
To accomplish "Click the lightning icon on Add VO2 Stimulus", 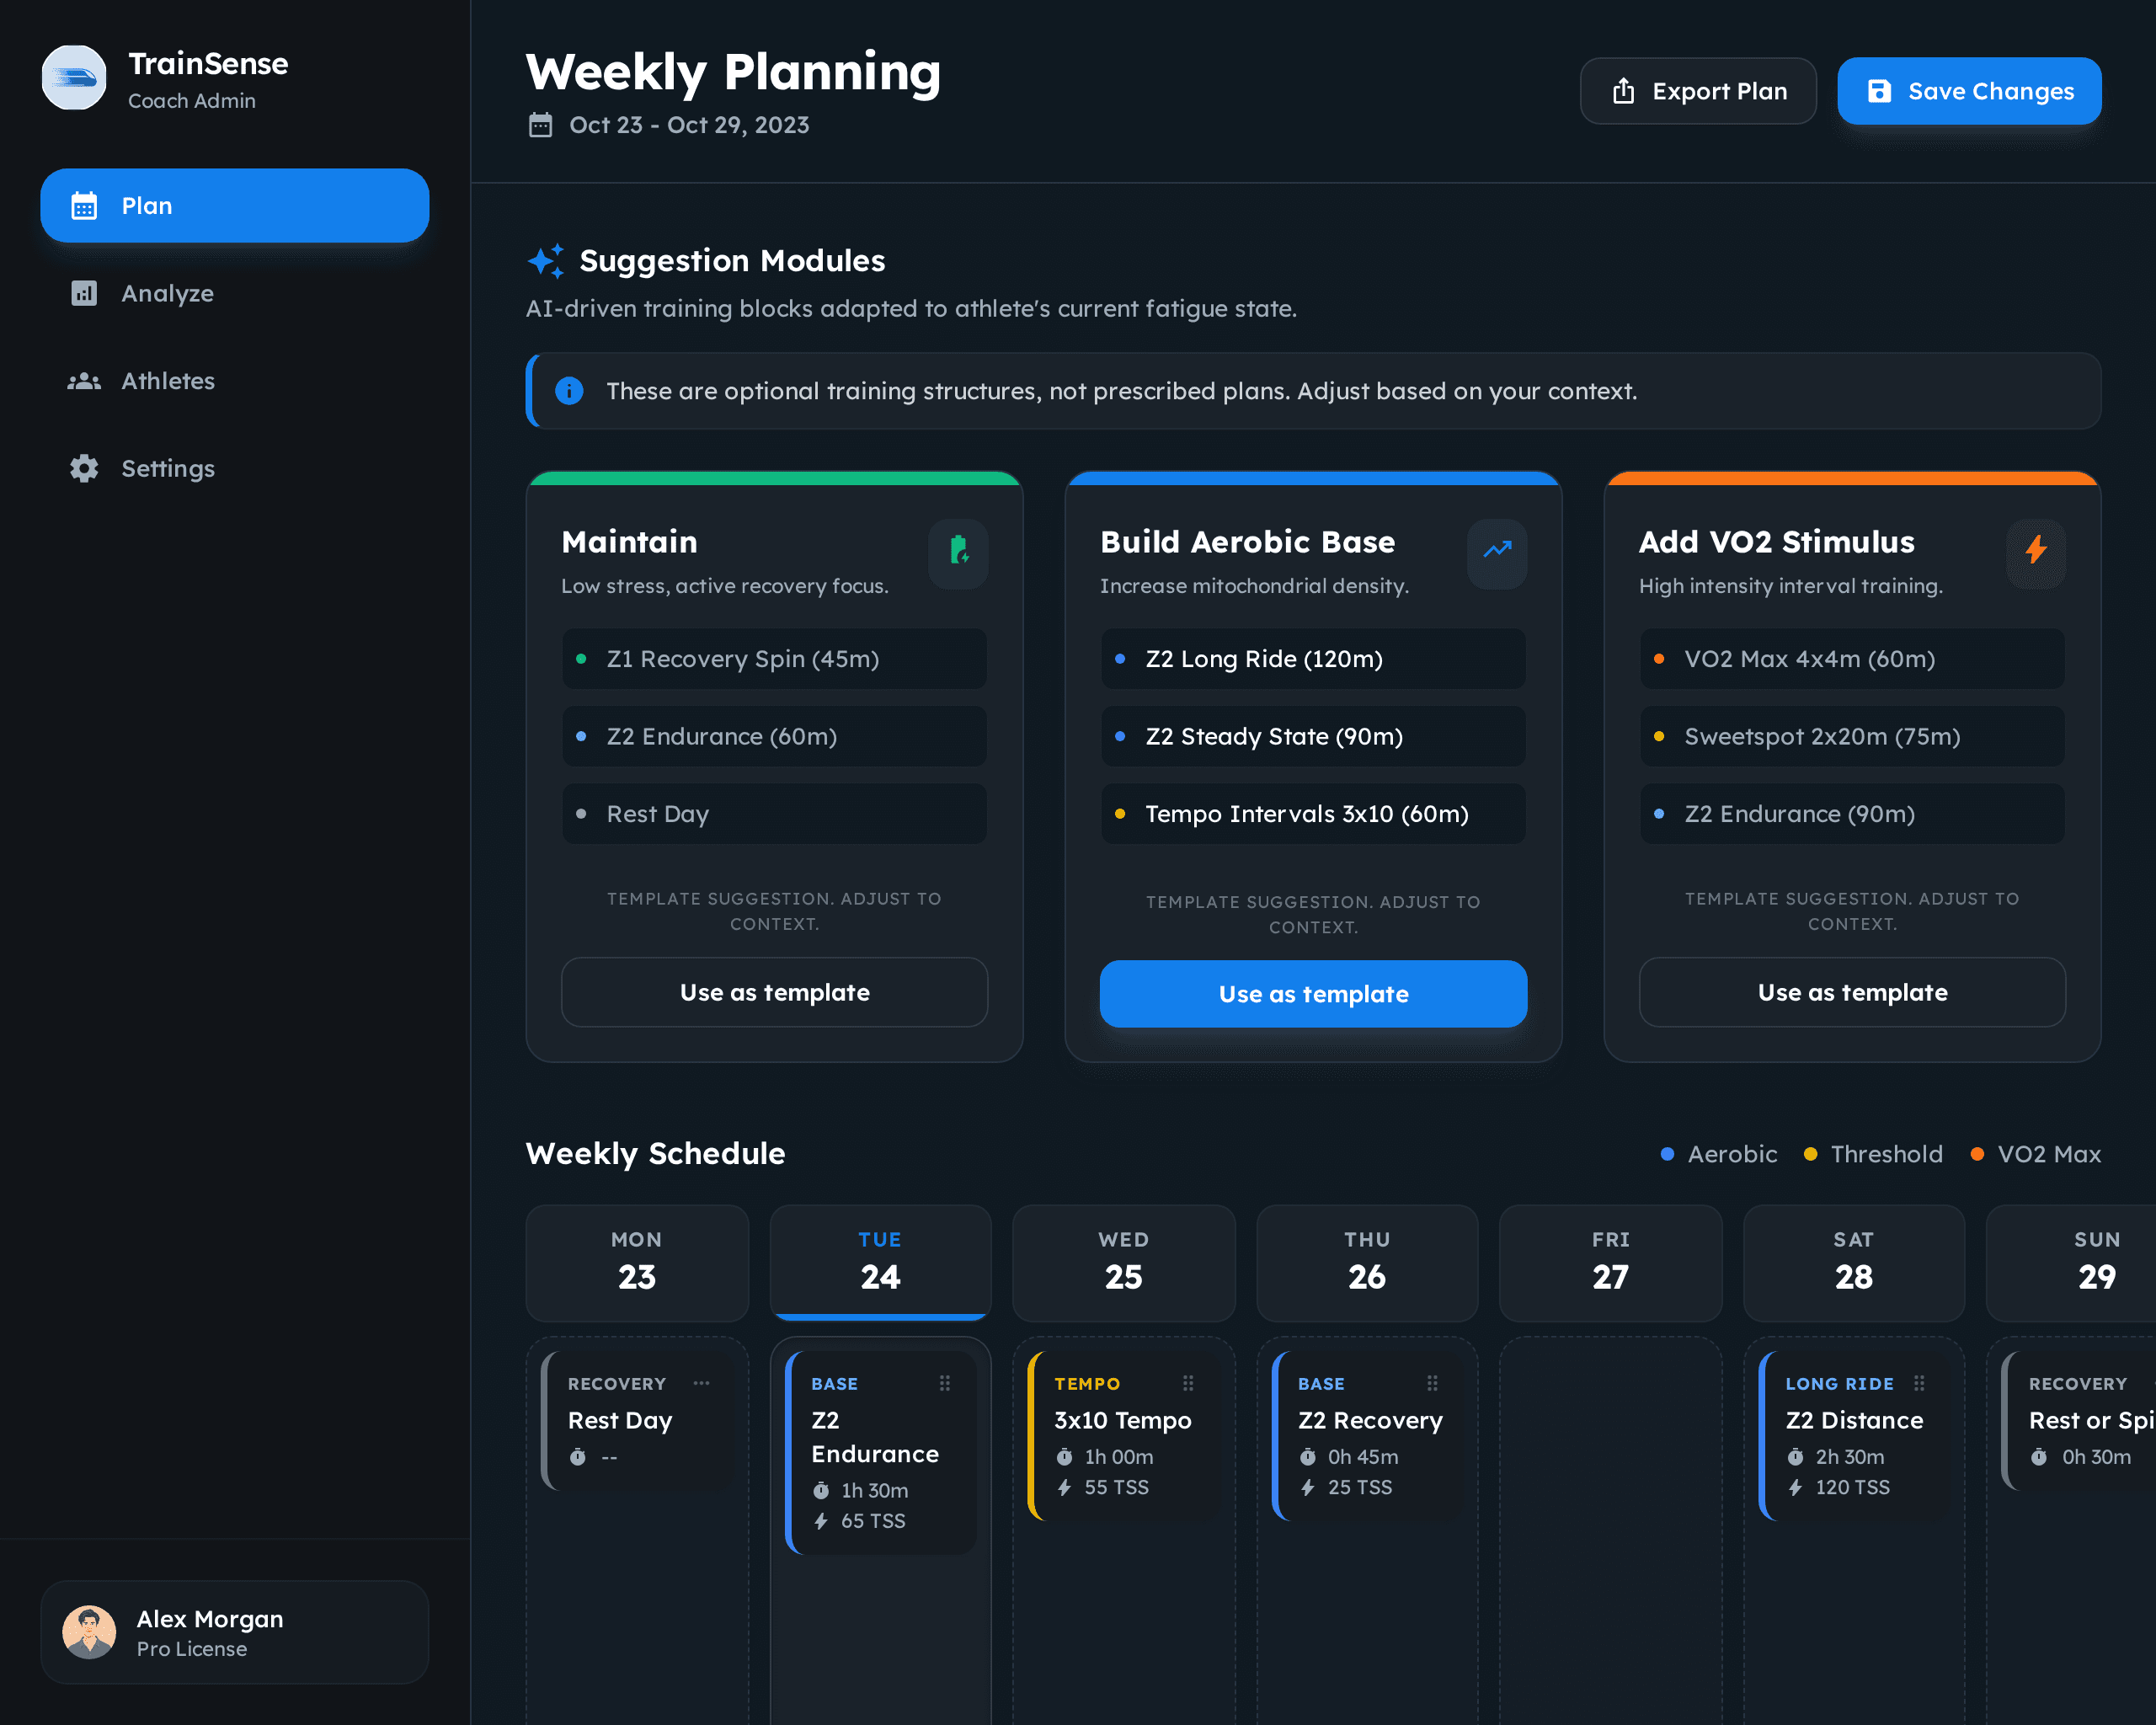I will click(2036, 554).
